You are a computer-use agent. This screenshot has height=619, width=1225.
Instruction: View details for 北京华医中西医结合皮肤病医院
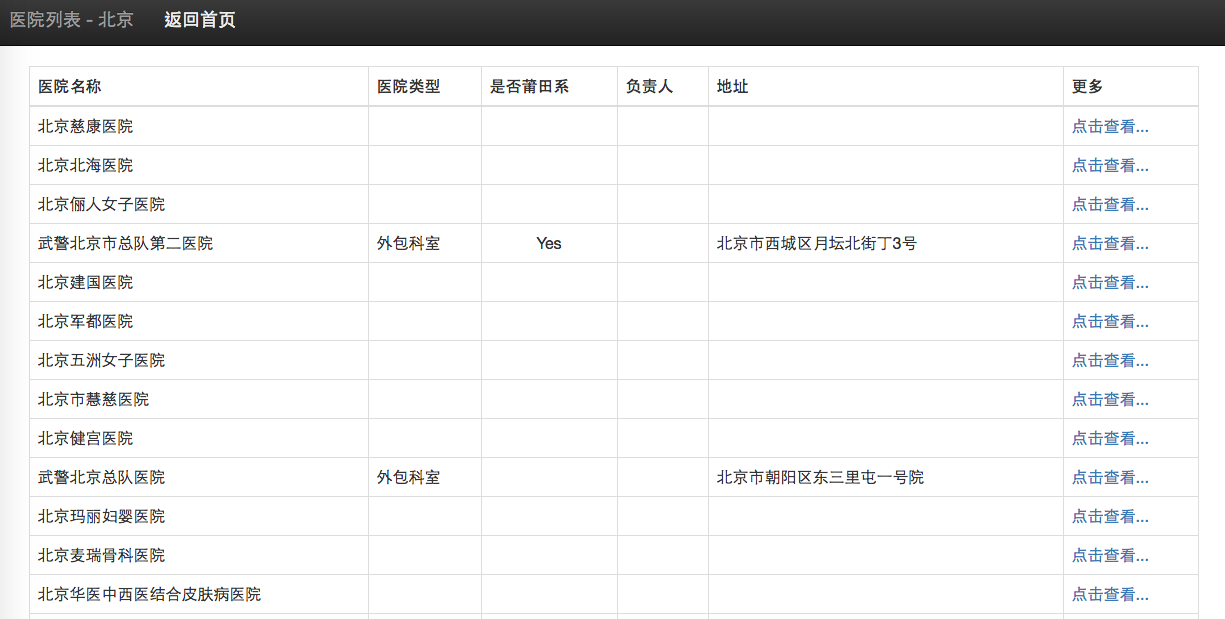(x=1110, y=594)
